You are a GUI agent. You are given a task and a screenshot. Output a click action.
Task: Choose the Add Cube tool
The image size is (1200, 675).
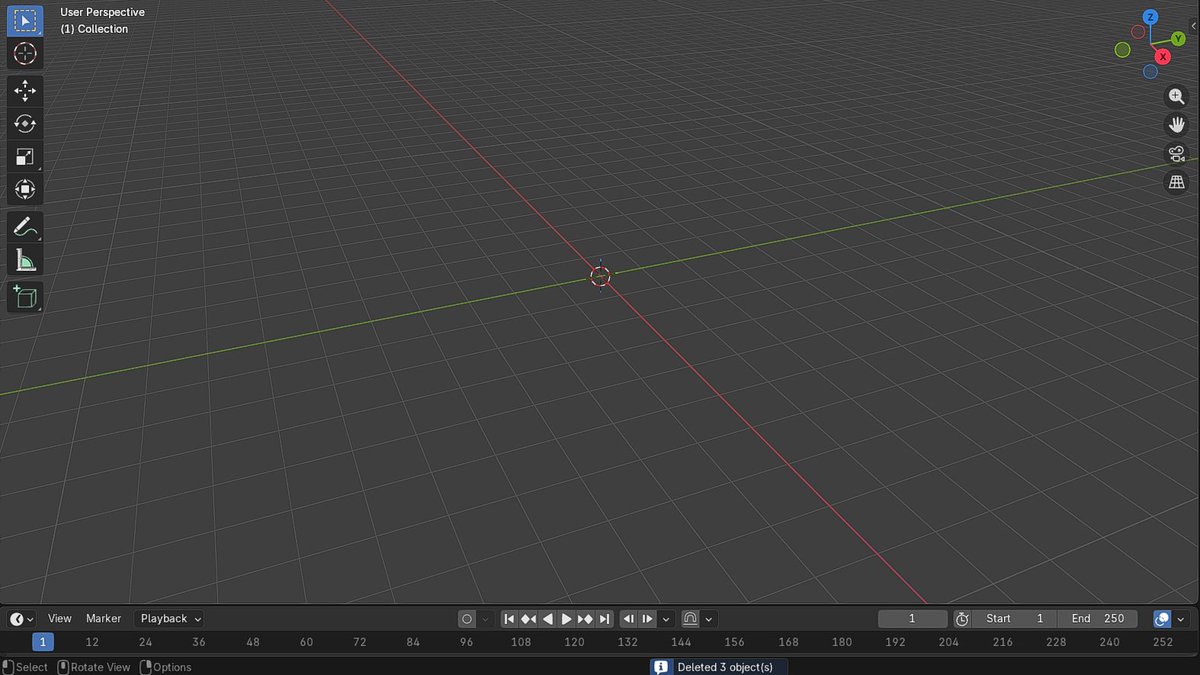(x=25, y=297)
